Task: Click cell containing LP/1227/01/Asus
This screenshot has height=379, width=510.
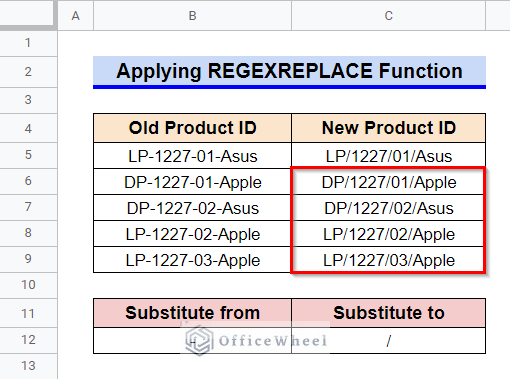Action: click(x=388, y=156)
